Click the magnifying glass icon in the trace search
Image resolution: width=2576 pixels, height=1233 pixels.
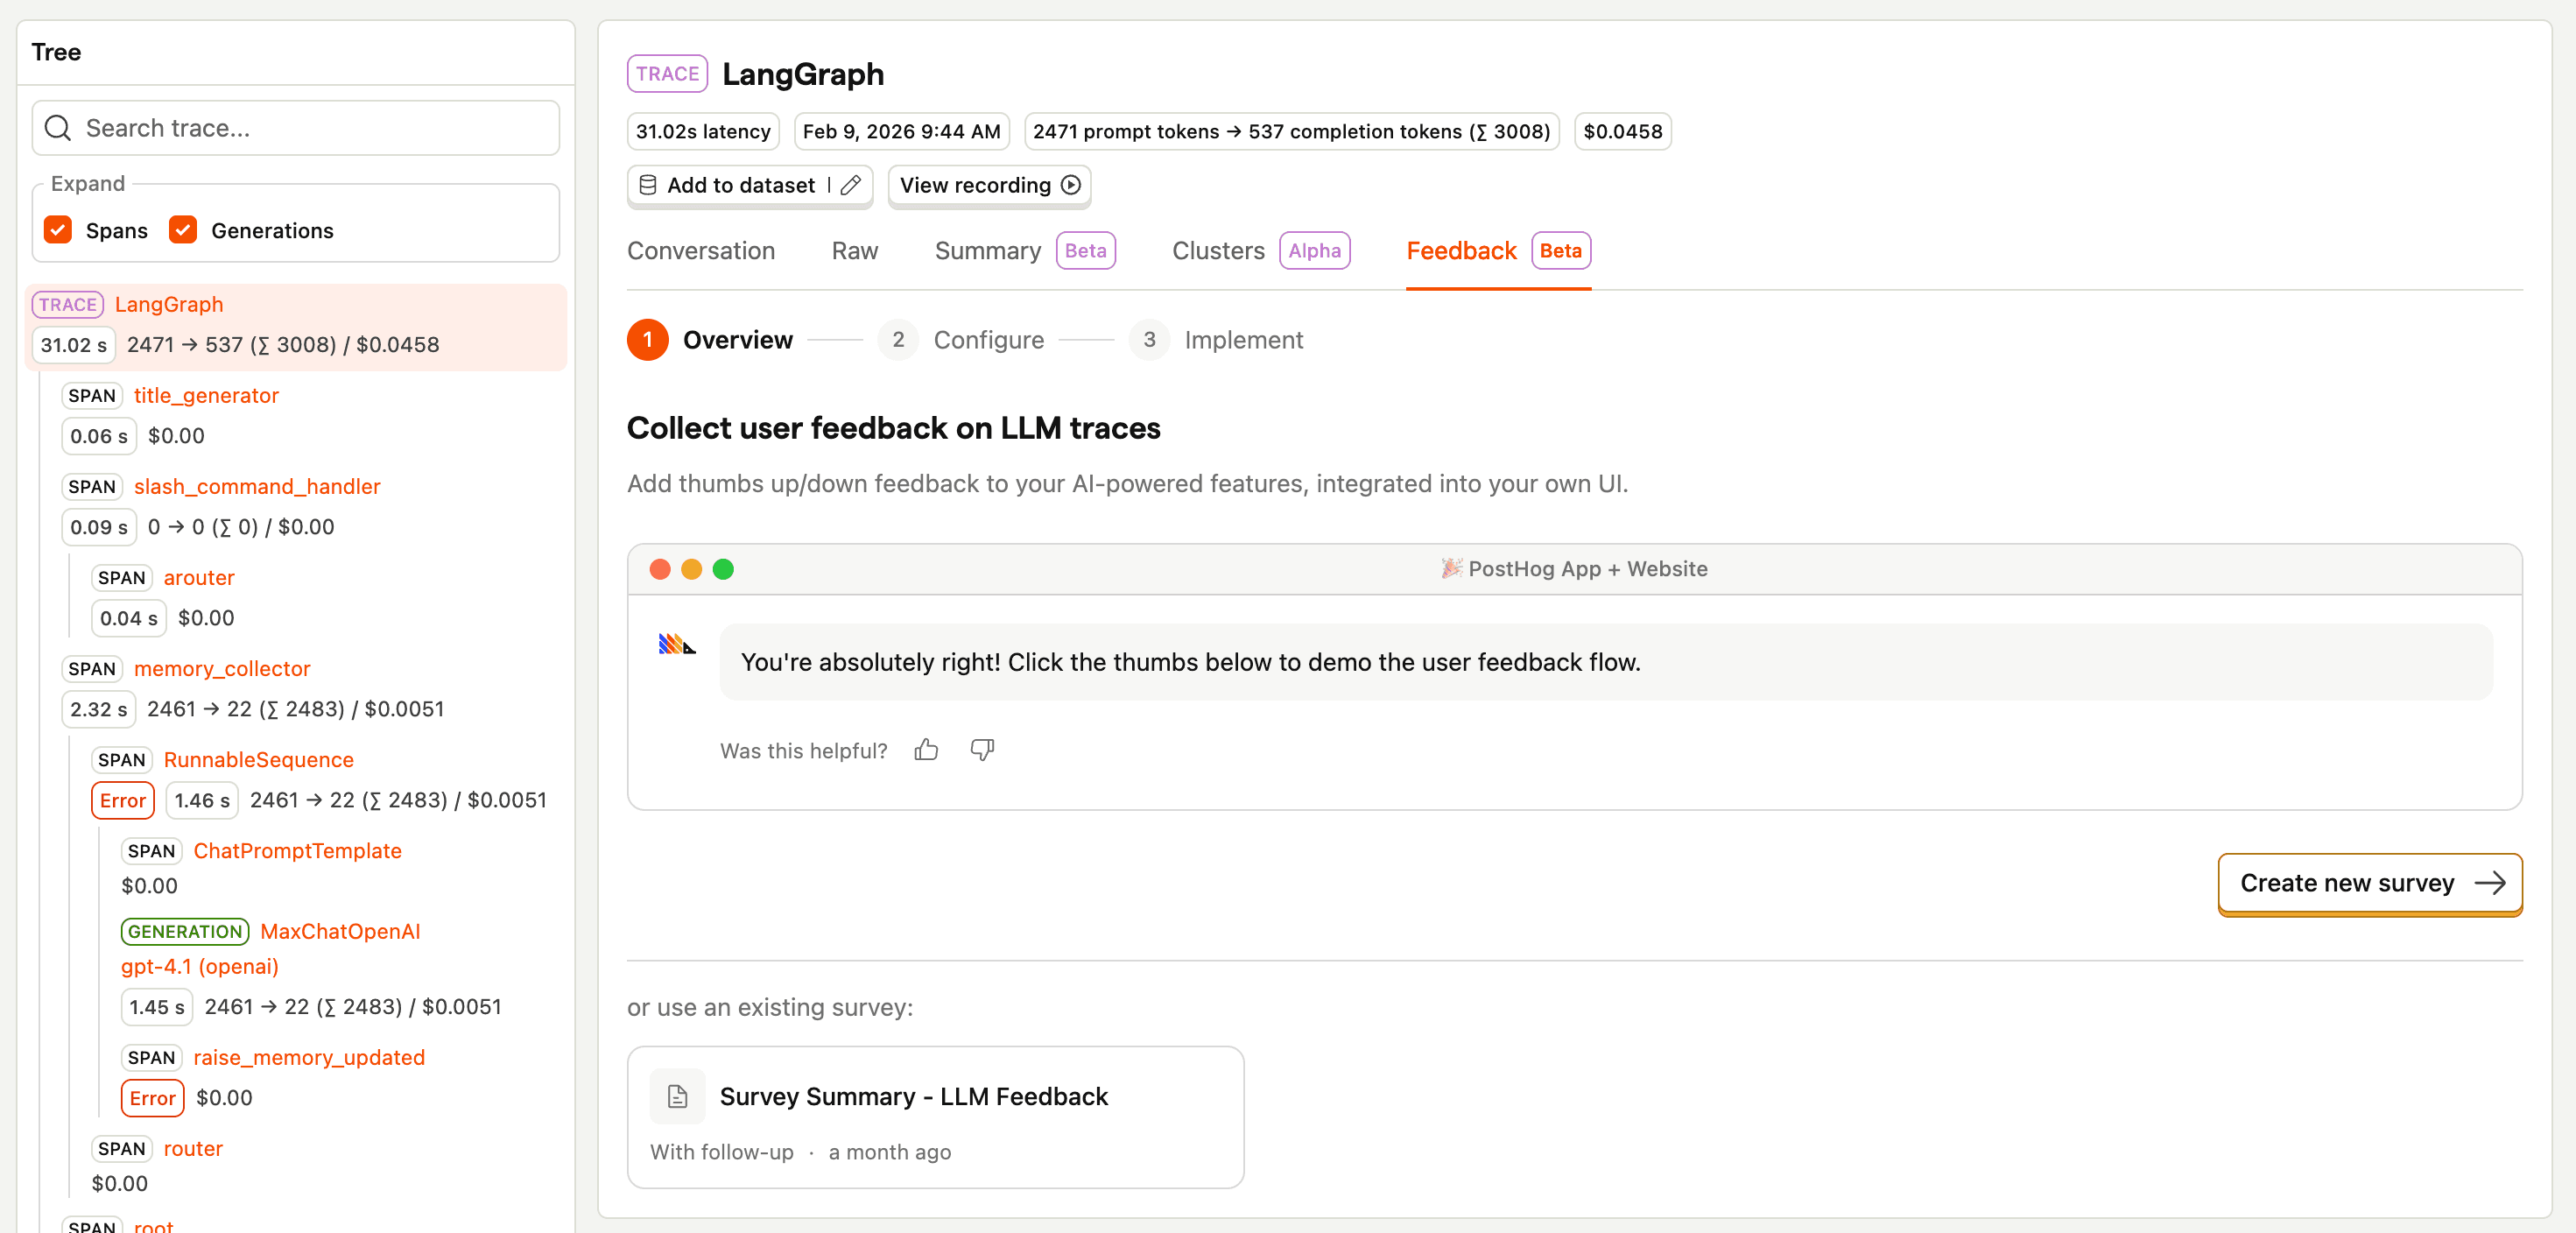57,128
